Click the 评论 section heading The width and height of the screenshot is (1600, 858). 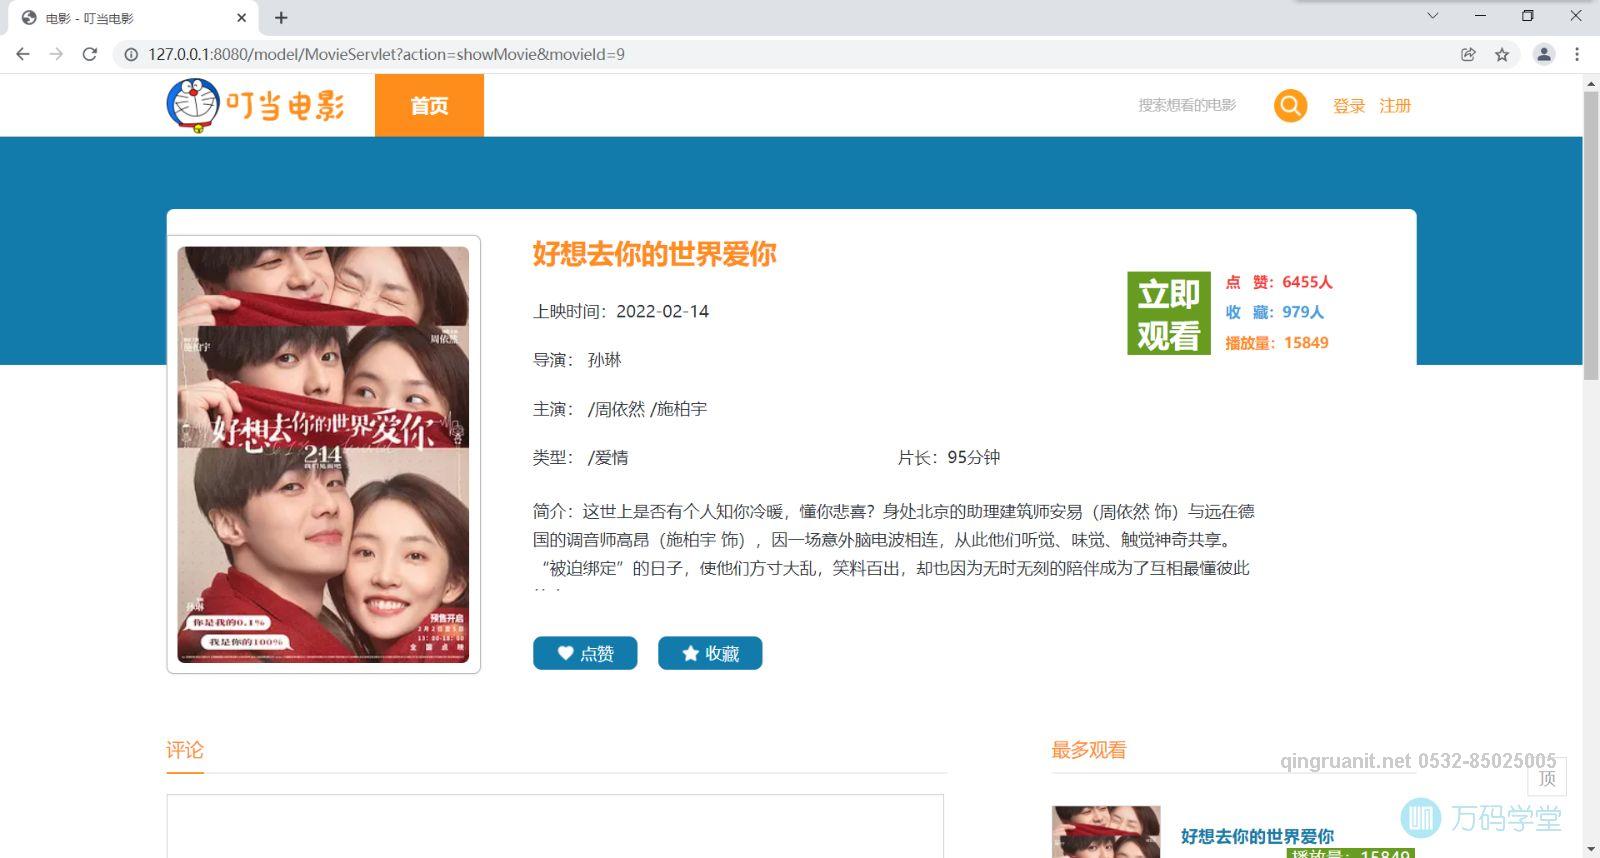185,750
